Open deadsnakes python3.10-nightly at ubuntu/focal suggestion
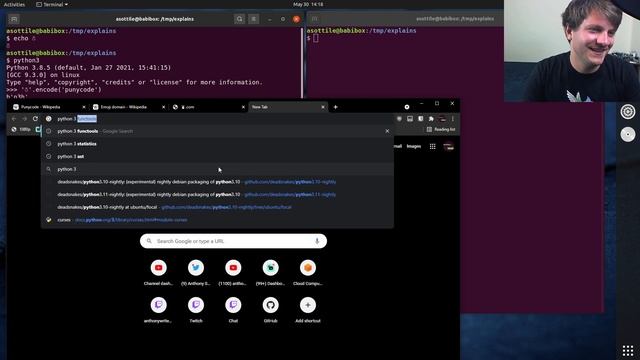 click(x=217, y=207)
